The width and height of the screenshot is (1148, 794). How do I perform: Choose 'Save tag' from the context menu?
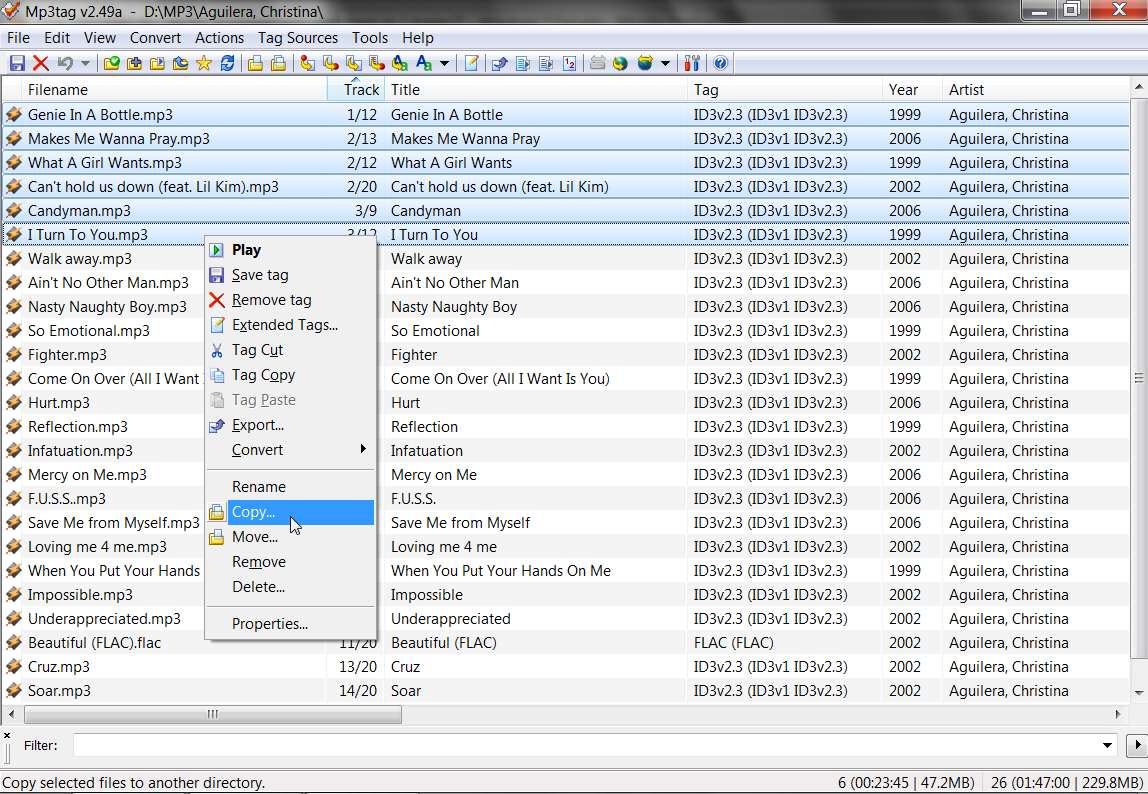[291, 275]
